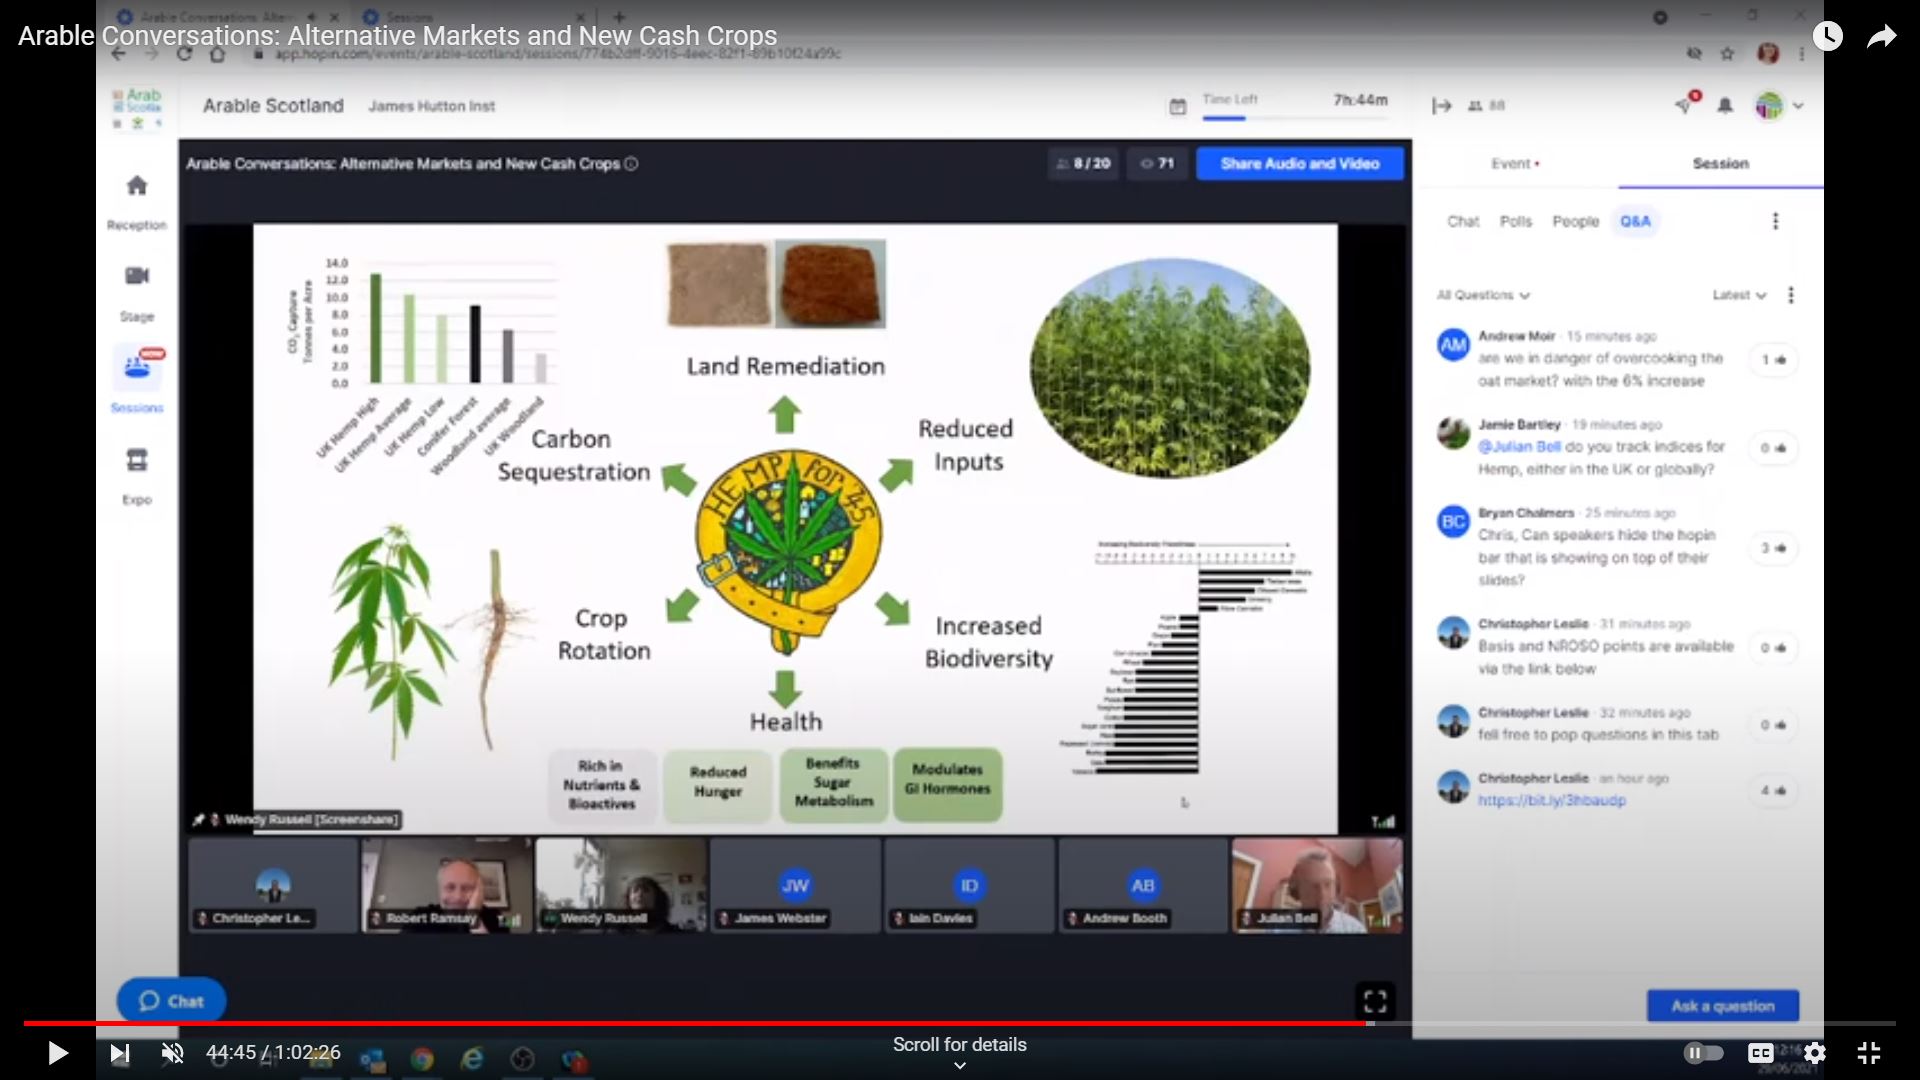This screenshot has width=1920, height=1080.
Task: Upvote Jamie Bartley's hemp indices question
Action: point(1774,448)
